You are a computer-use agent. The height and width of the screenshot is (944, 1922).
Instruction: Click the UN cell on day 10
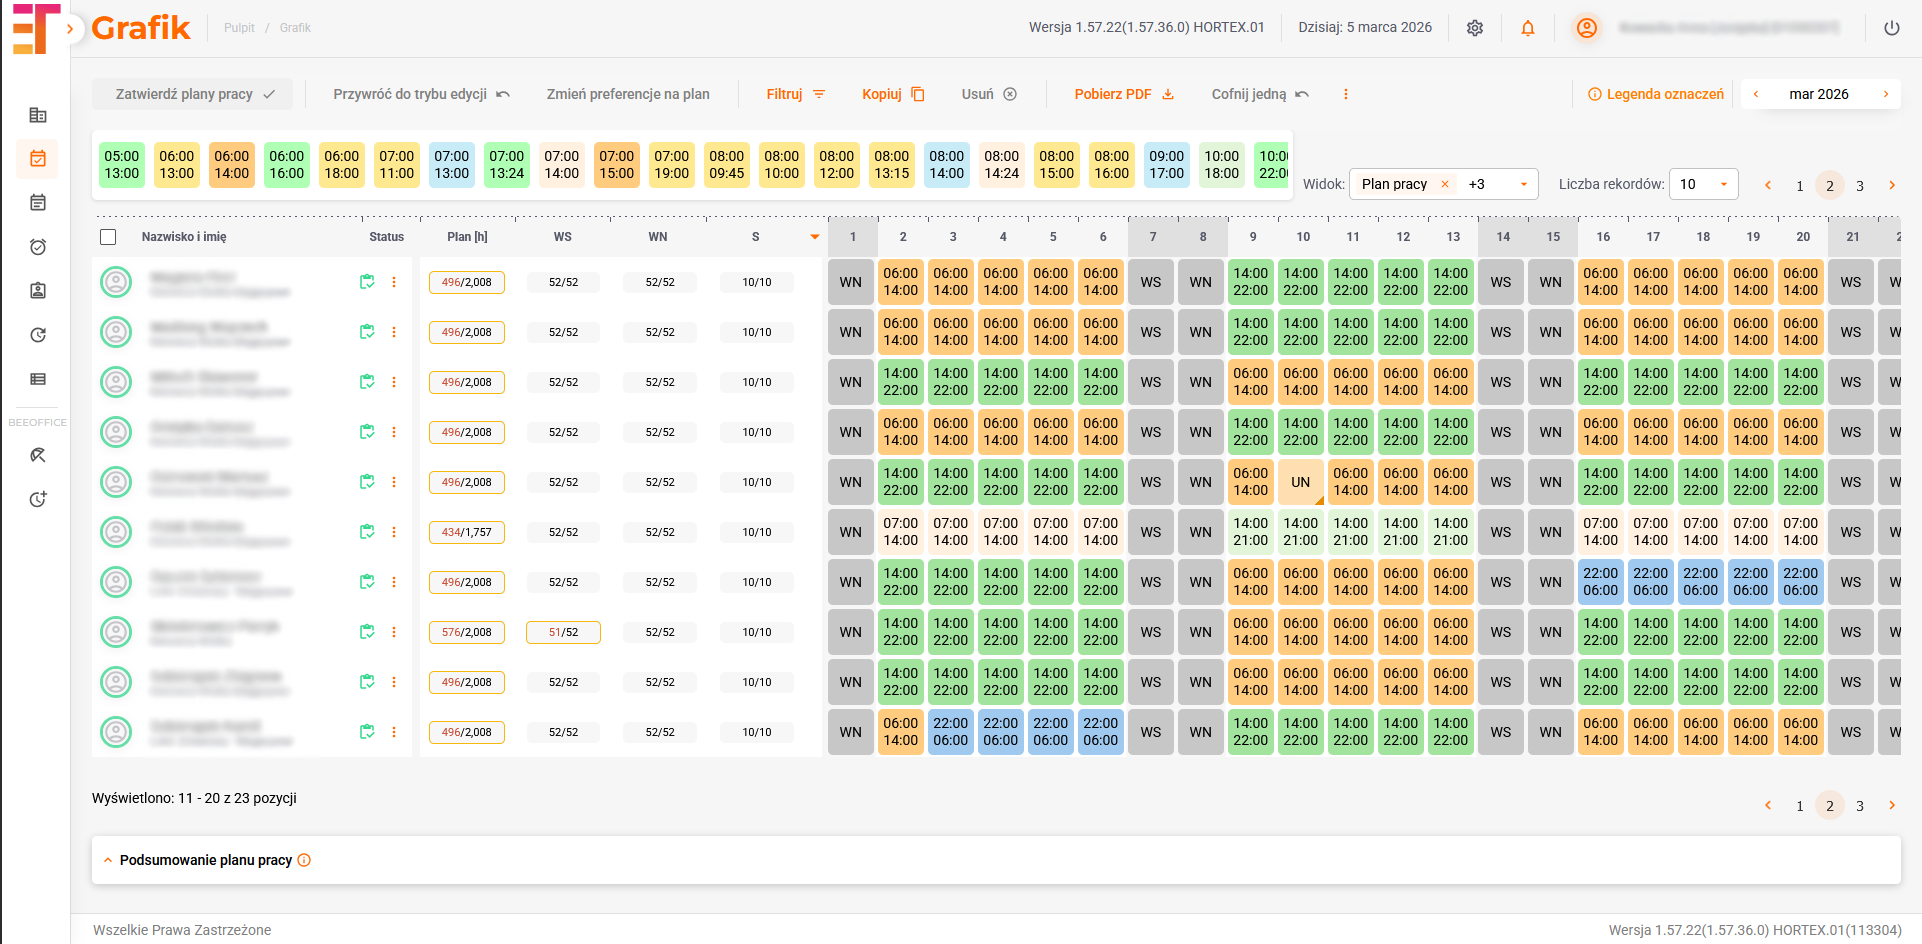1300,482
